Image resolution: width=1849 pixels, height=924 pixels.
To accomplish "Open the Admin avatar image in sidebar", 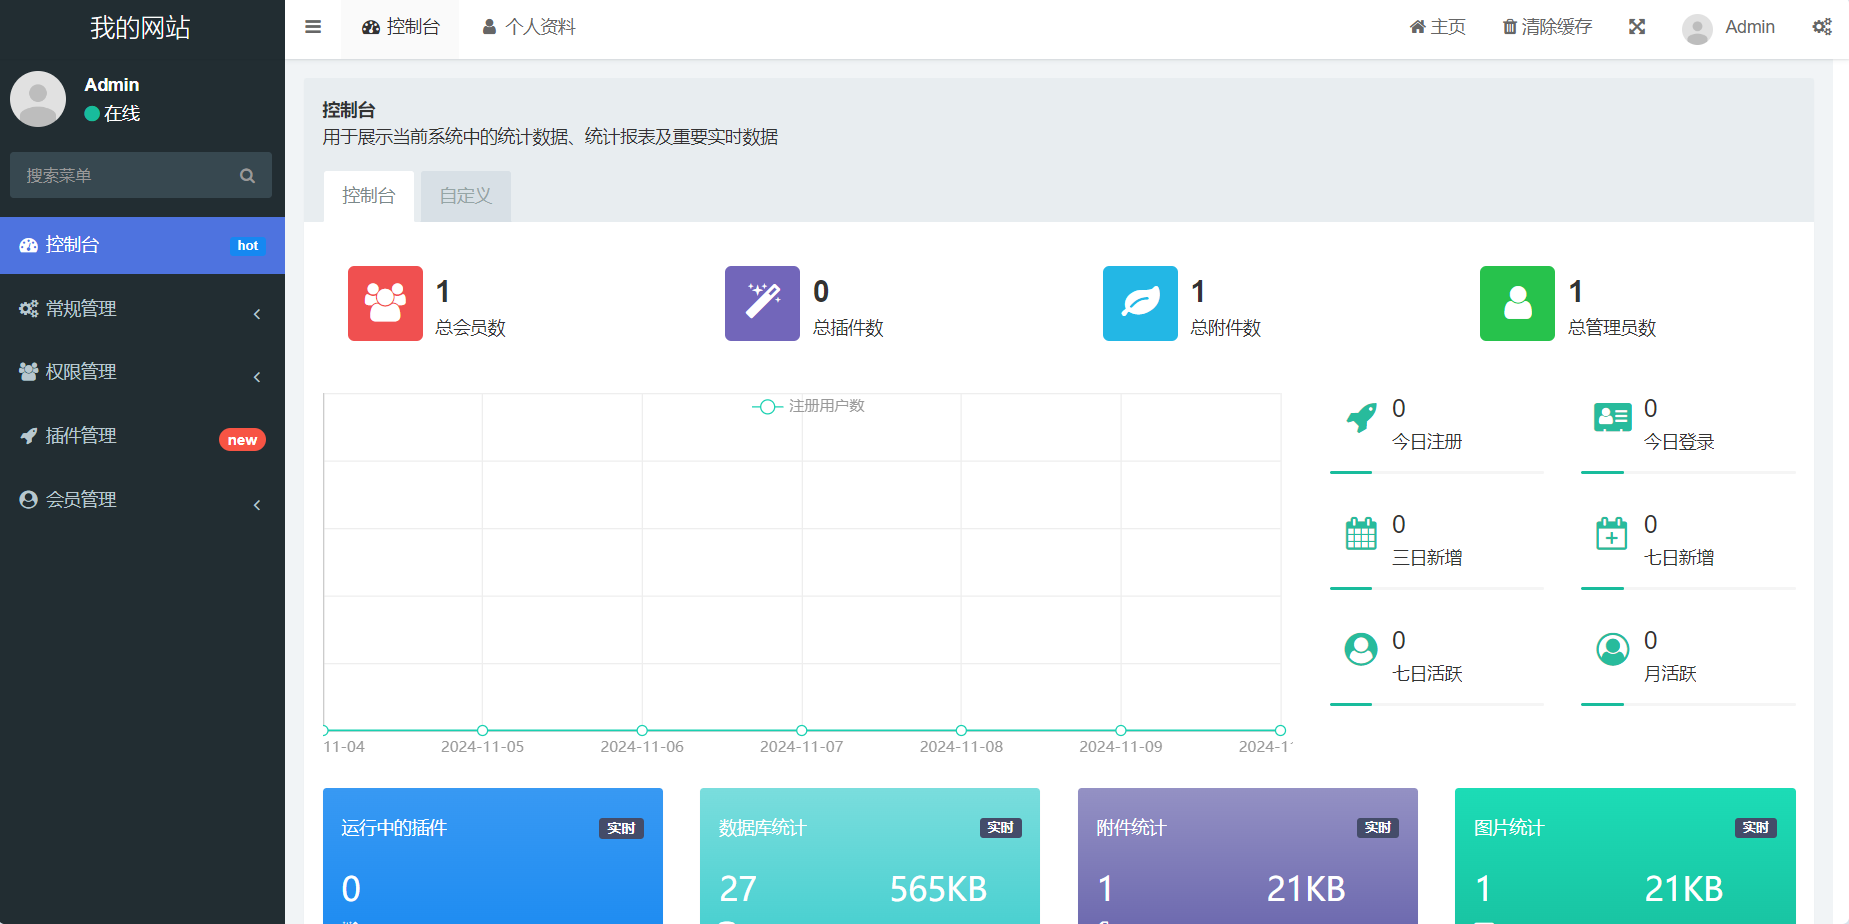I will pos(37,99).
